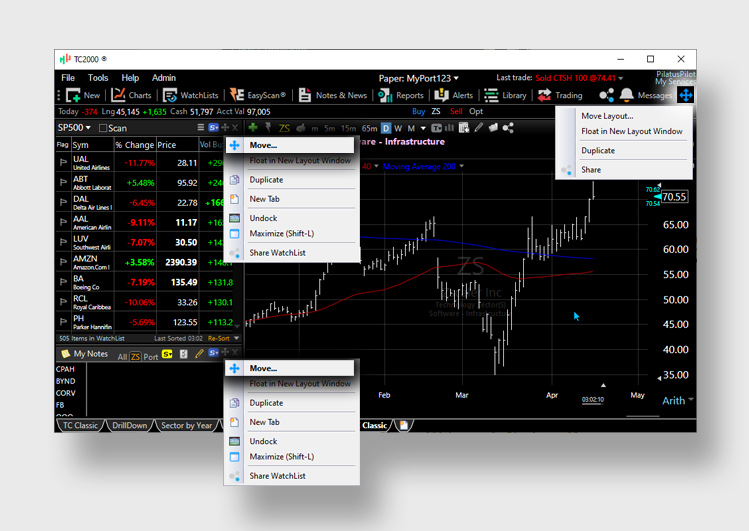This screenshot has width=749, height=531.
Task: Click the Re-Sort link in watchlist footer
Action: [x=218, y=339]
